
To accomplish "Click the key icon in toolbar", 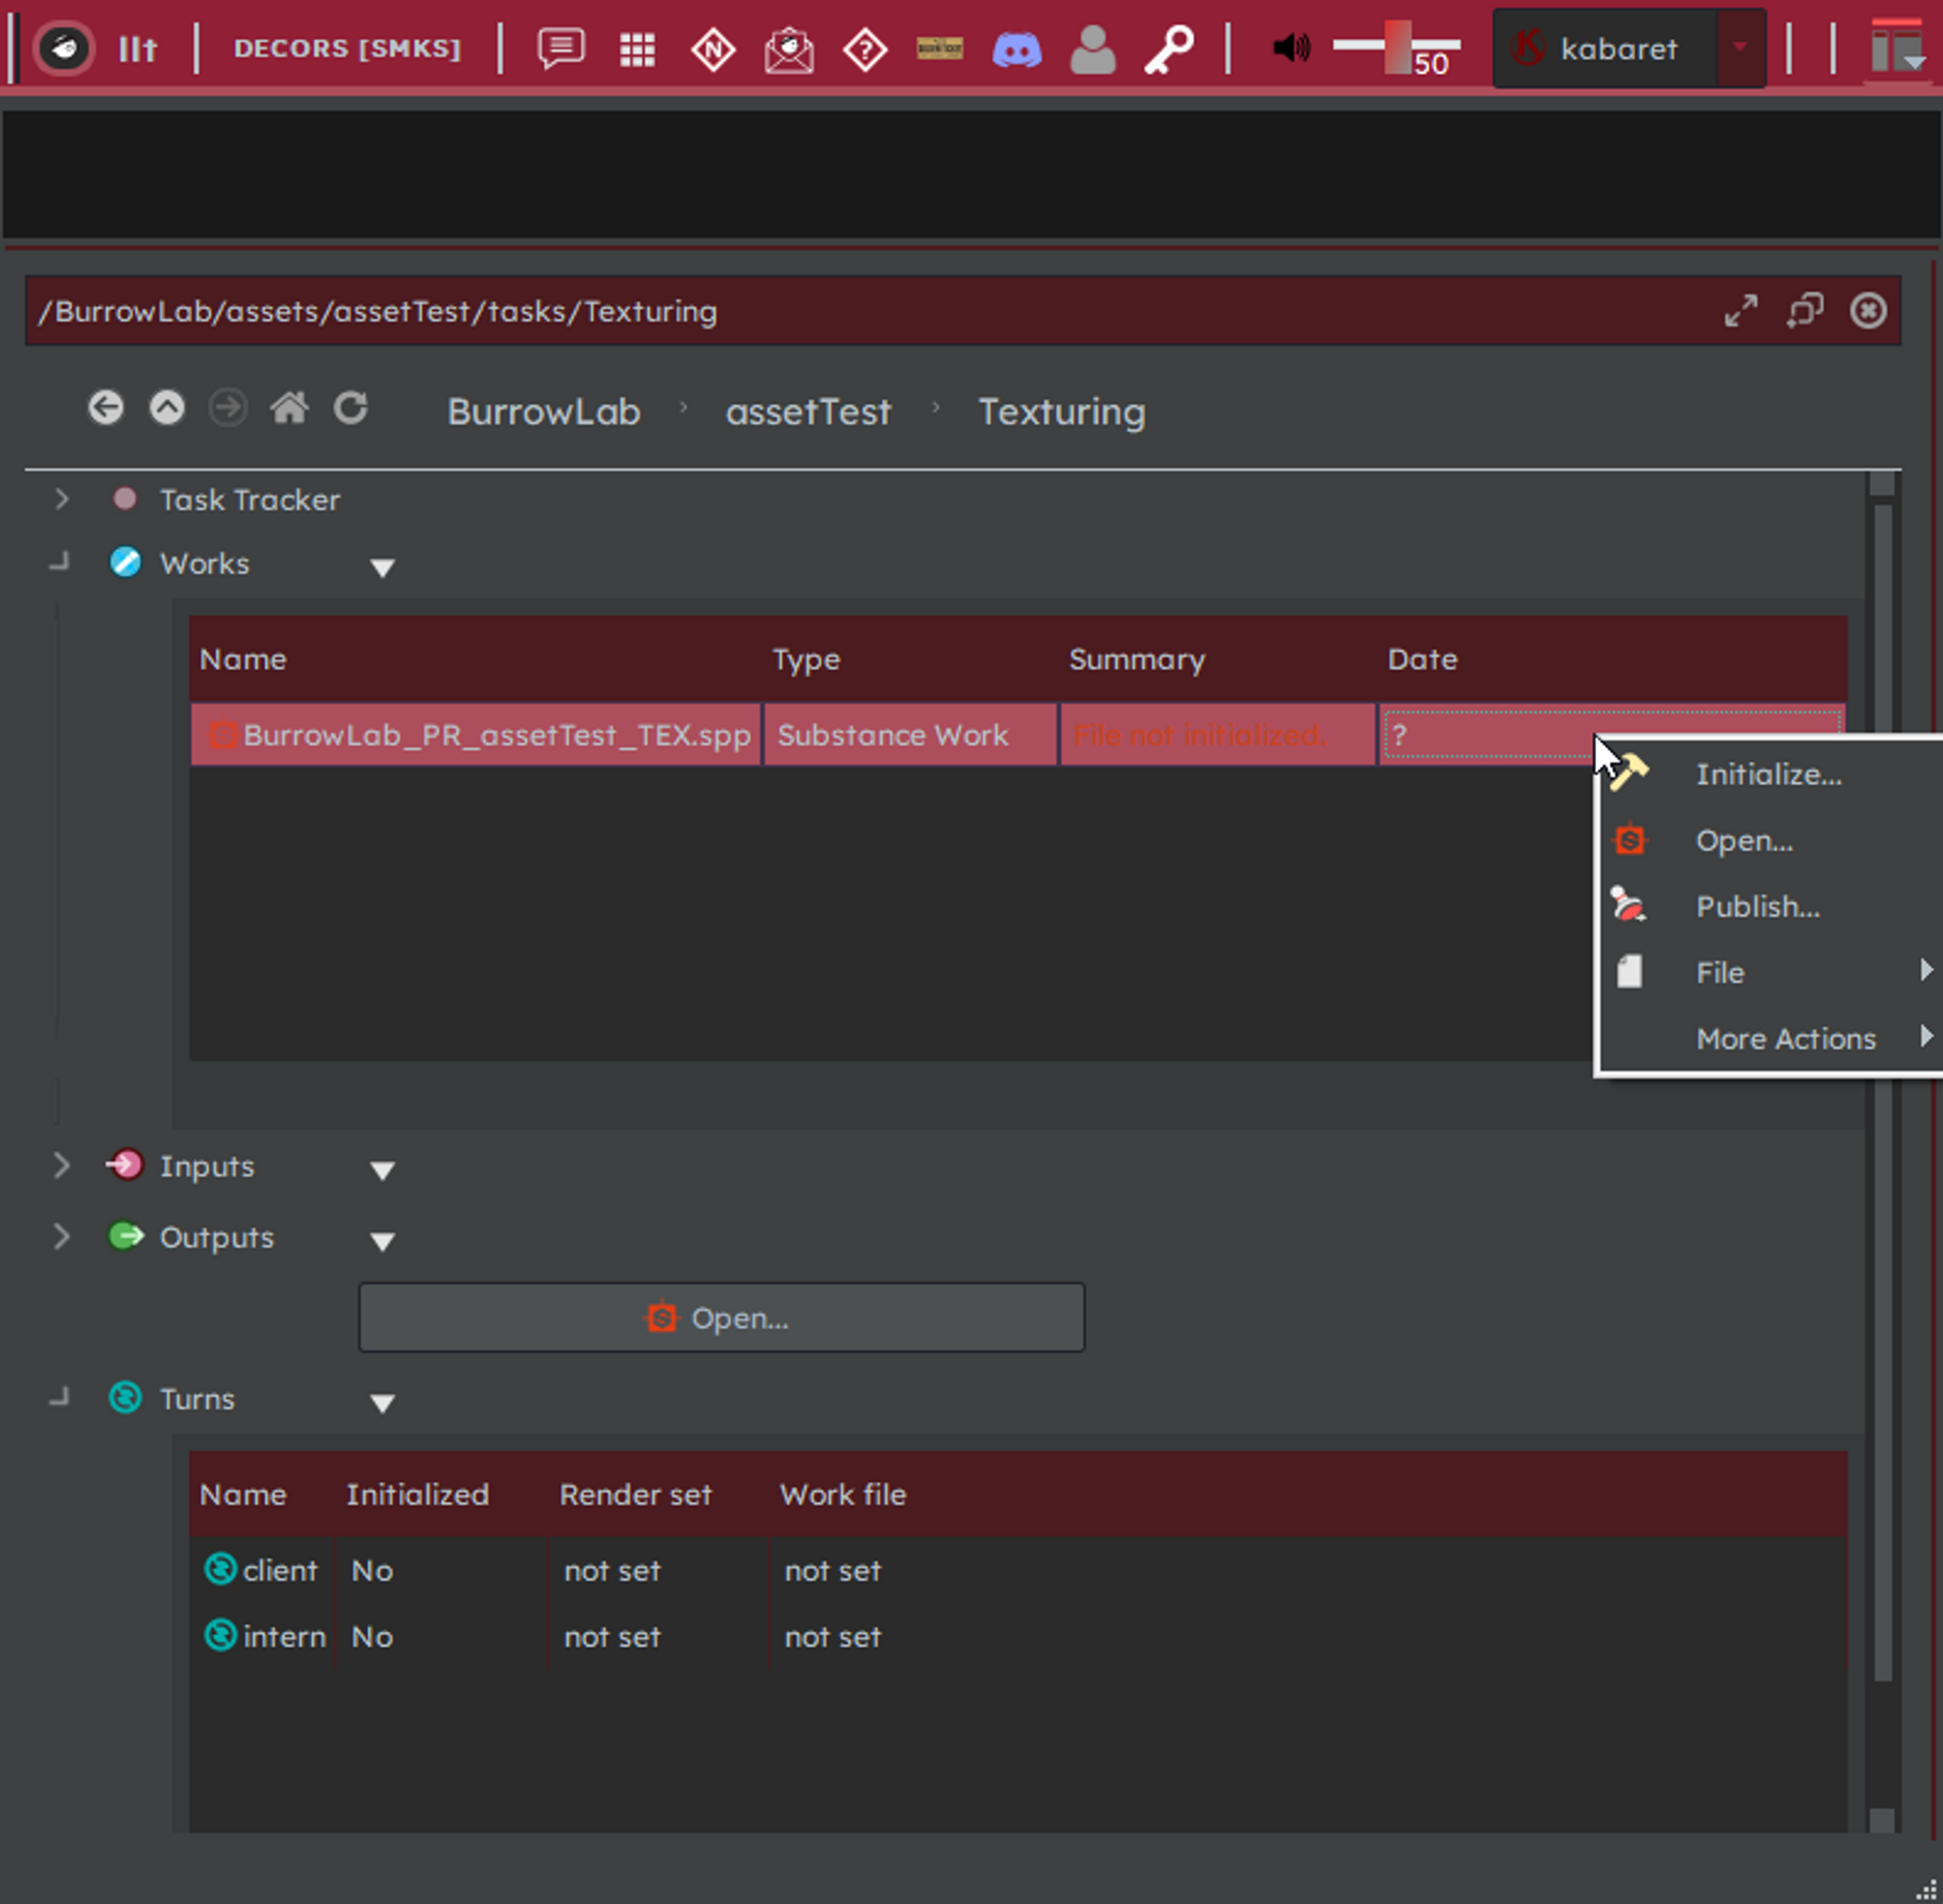I will point(1169,48).
